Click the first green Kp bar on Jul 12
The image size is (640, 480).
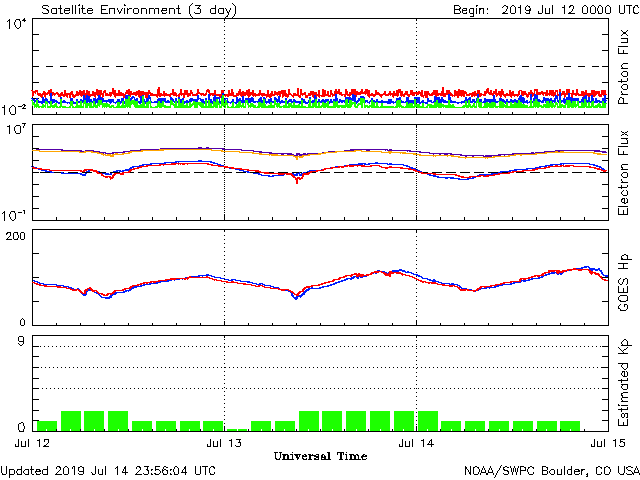coord(47,426)
